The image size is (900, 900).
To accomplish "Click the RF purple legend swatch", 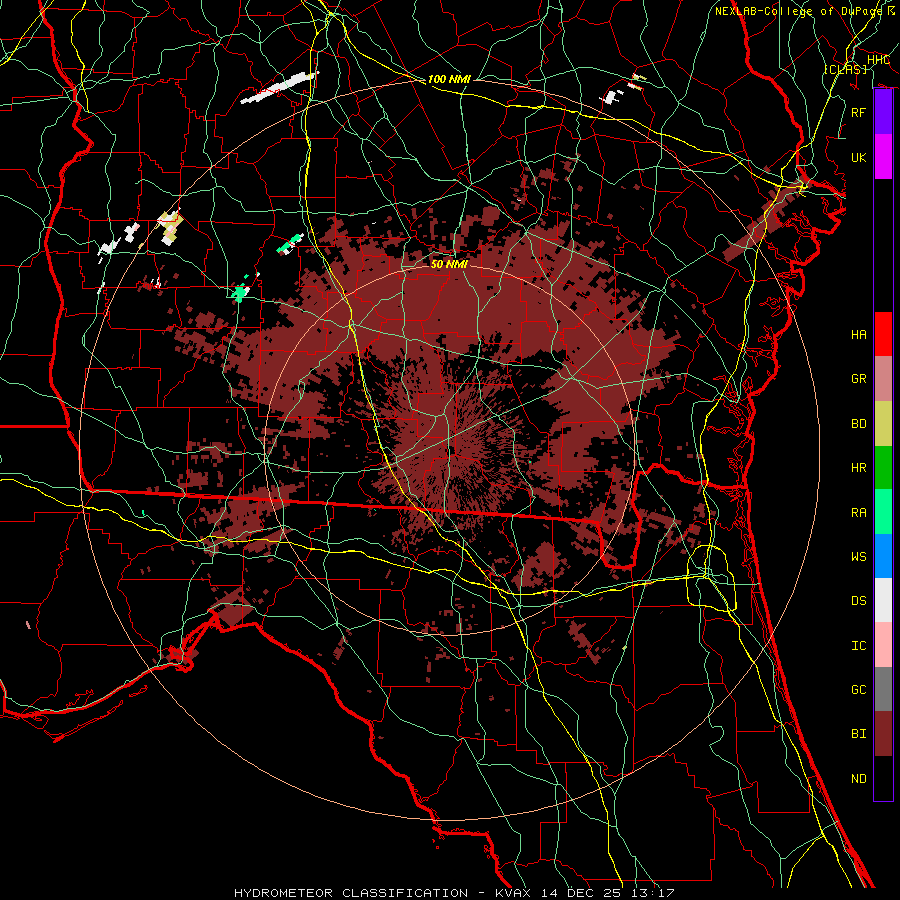I will coord(883,112).
